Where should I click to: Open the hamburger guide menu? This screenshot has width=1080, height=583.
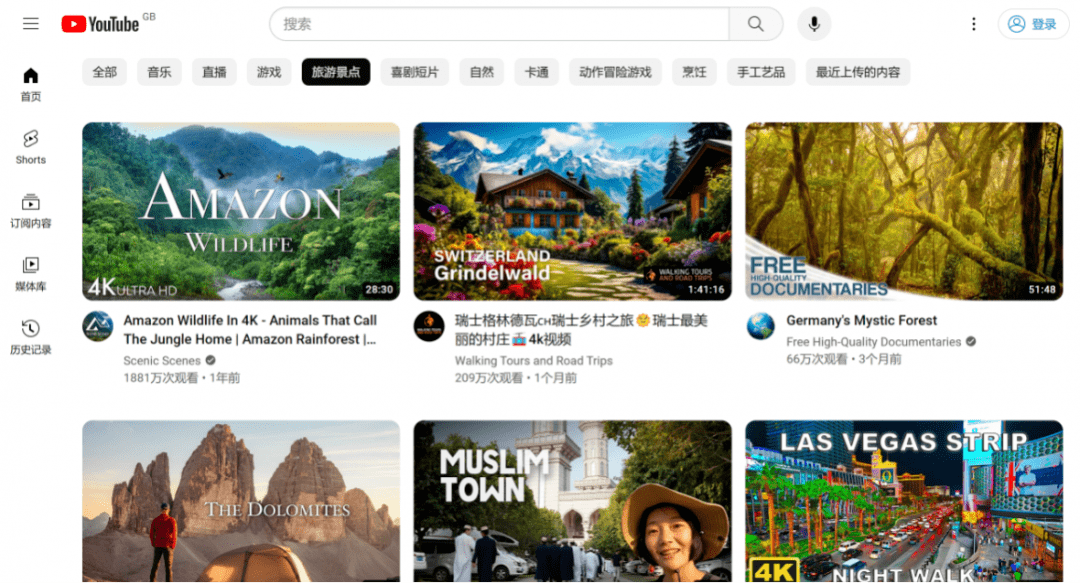point(31,24)
